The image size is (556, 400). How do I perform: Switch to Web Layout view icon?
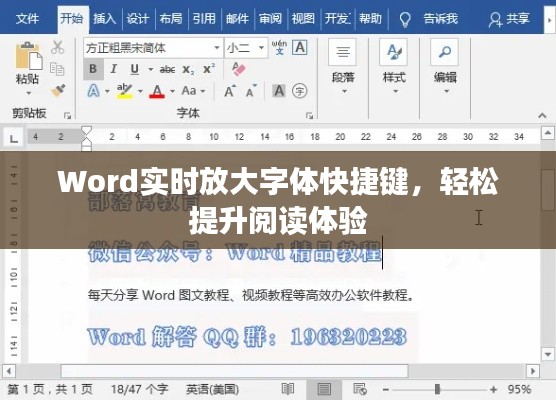coord(360,389)
